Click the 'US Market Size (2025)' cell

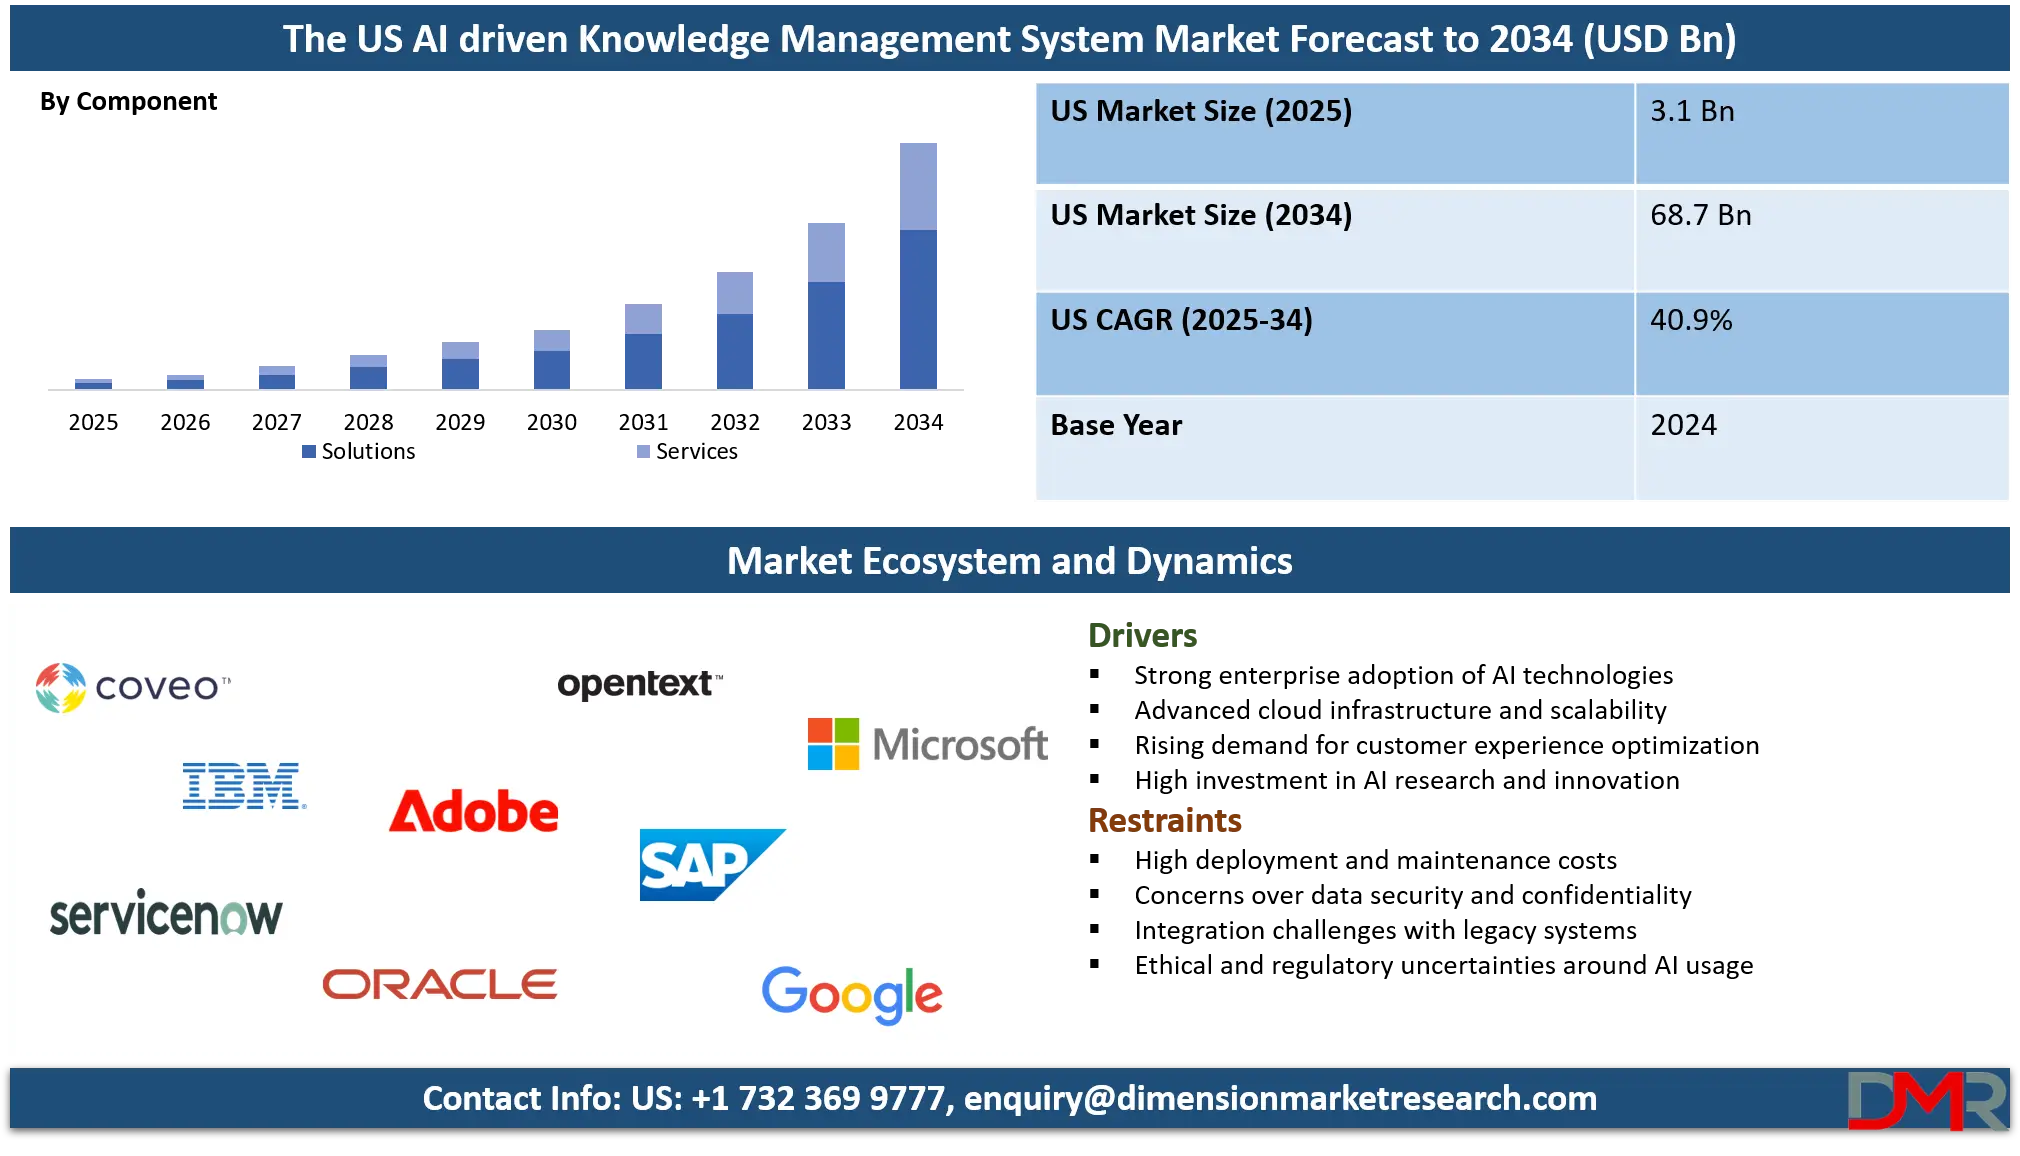click(x=1335, y=133)
